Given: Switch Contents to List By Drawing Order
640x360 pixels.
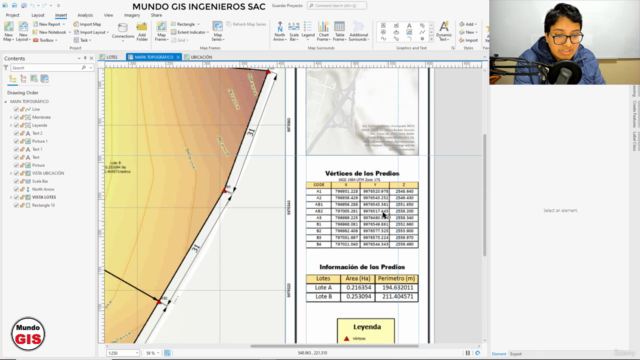Looking at the screenshot, I should [x=13, y=79].
